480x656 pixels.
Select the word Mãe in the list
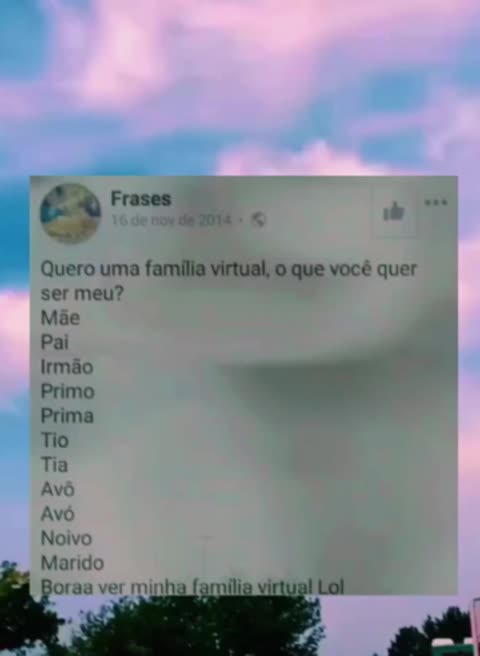point(60,318)
